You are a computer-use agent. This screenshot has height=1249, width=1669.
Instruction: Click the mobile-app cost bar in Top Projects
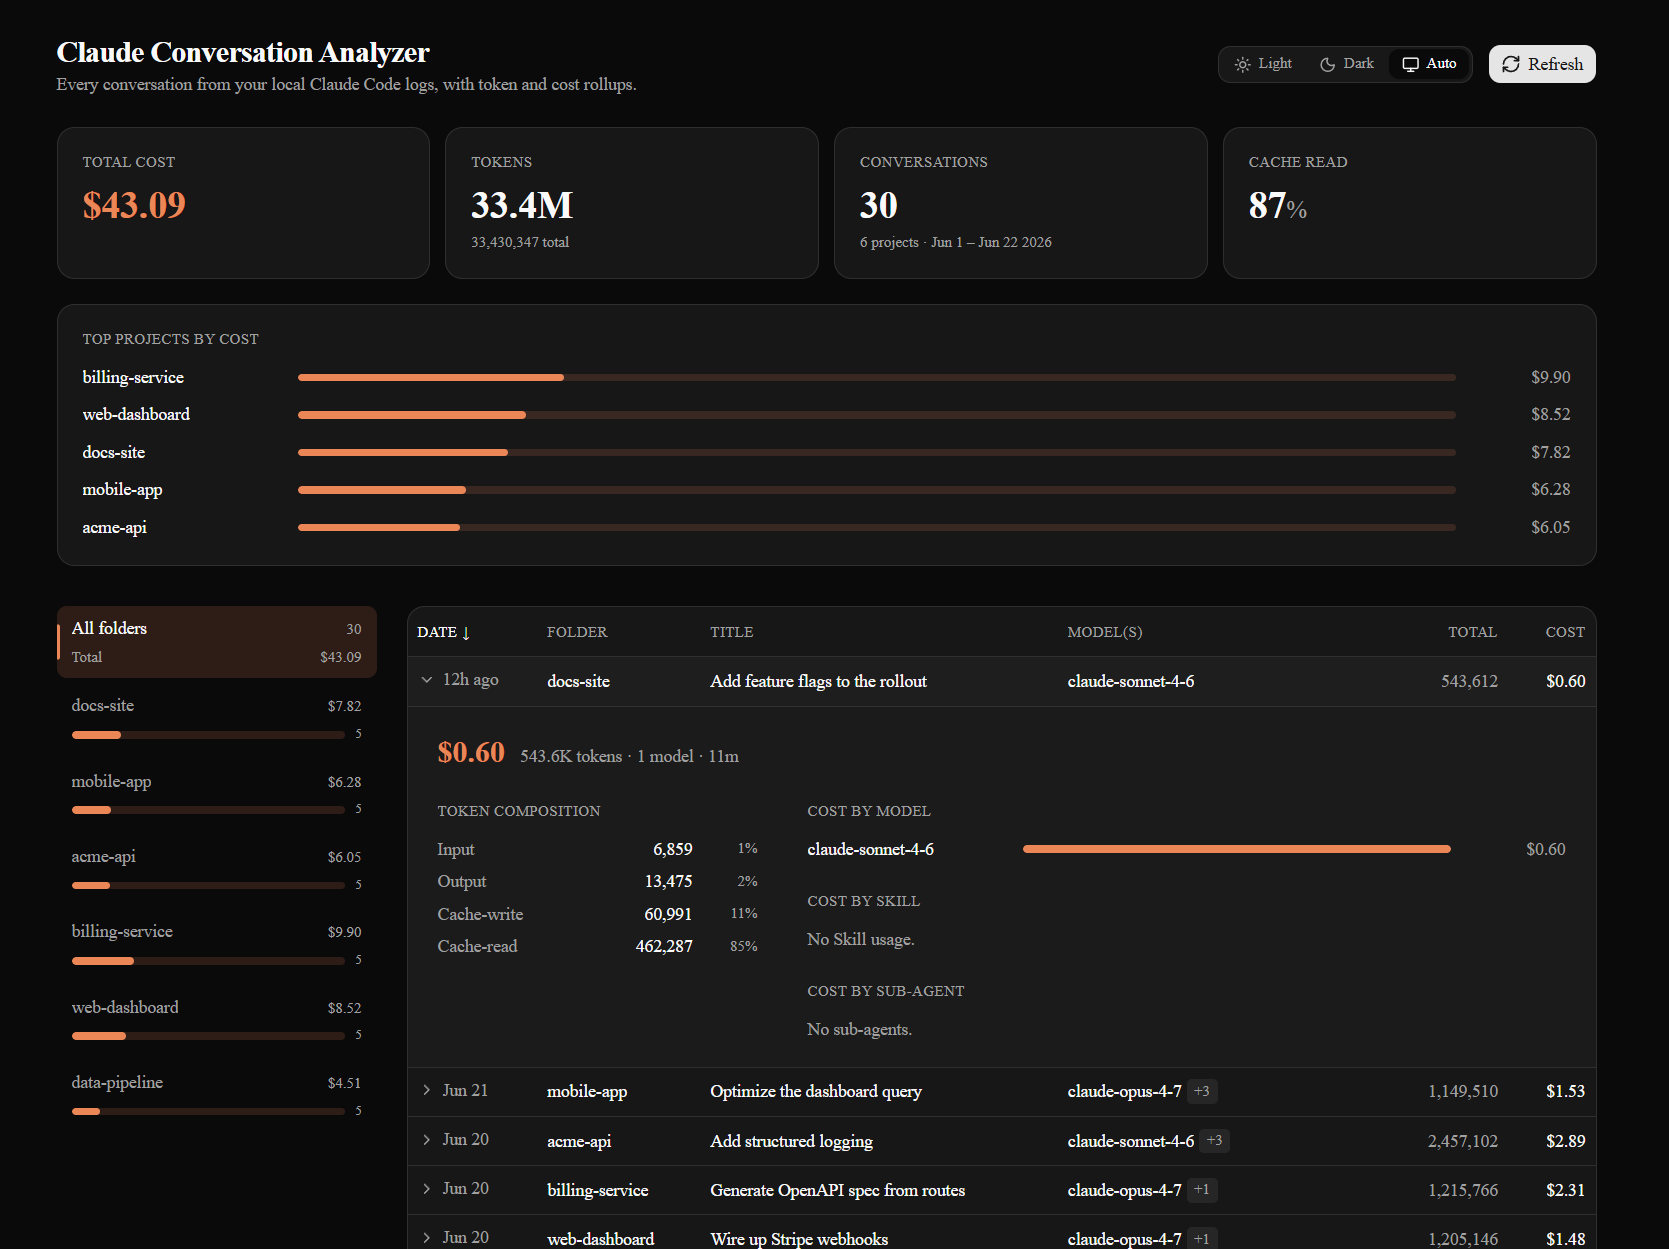point(877,489)
